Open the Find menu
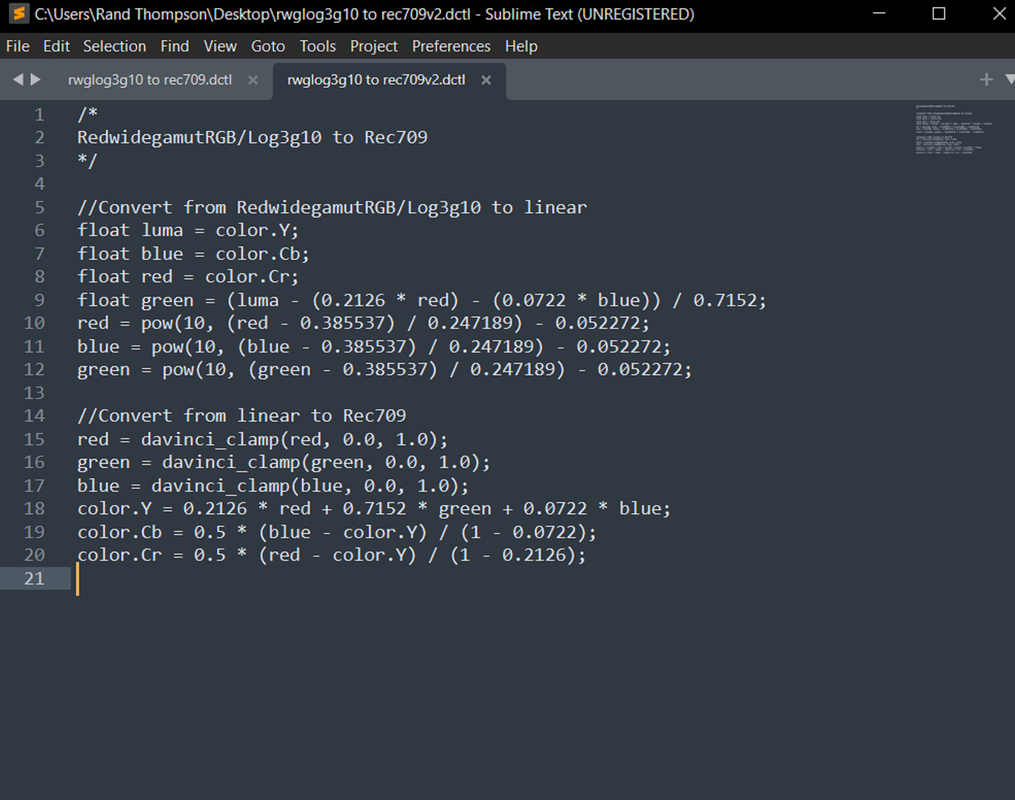 (175, 47)
